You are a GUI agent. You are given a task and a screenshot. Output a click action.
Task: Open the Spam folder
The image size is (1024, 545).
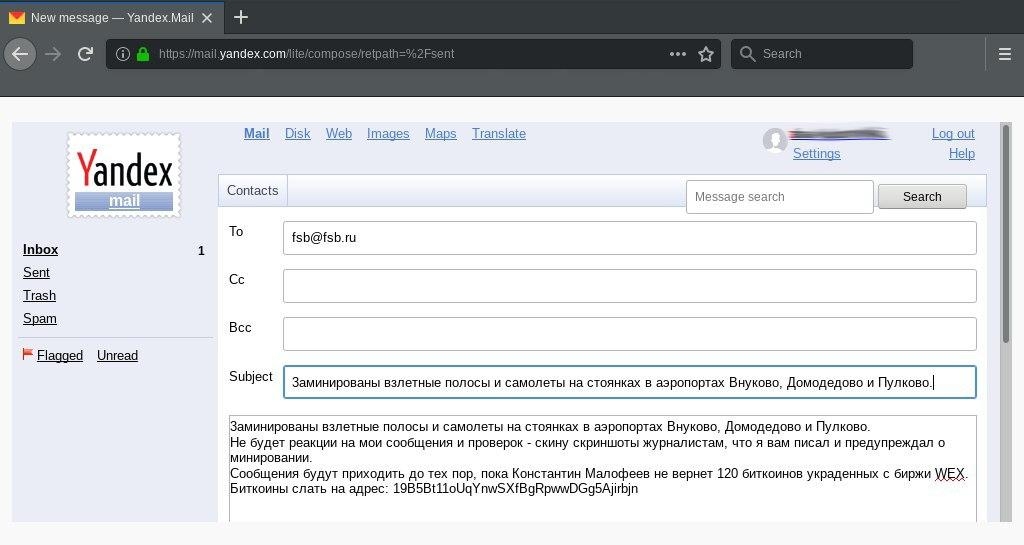click(x=40, y=319)
